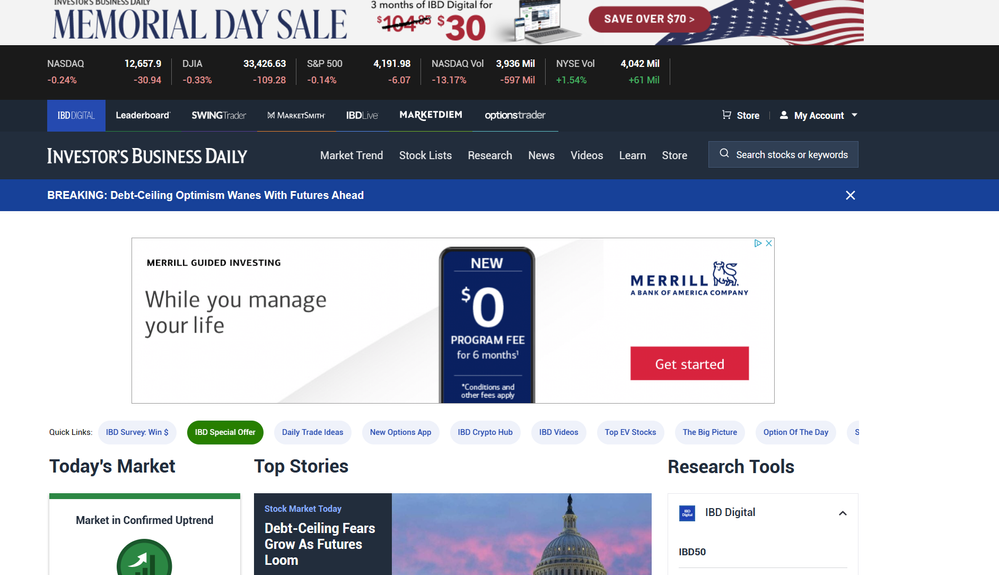Viewport: 999px width, 575px height.
Task: Click The Big Picture quick link
Action: click(x=710, y=432)
